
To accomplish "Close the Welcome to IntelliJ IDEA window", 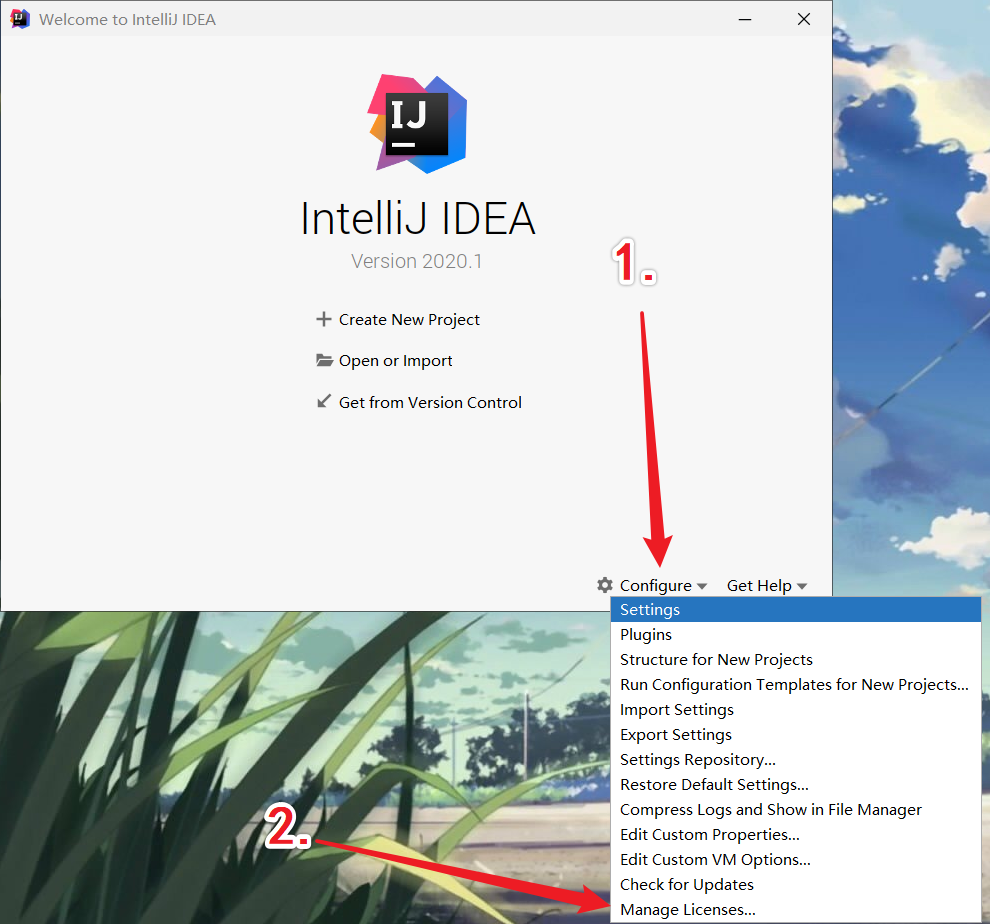I will [804, 20].
